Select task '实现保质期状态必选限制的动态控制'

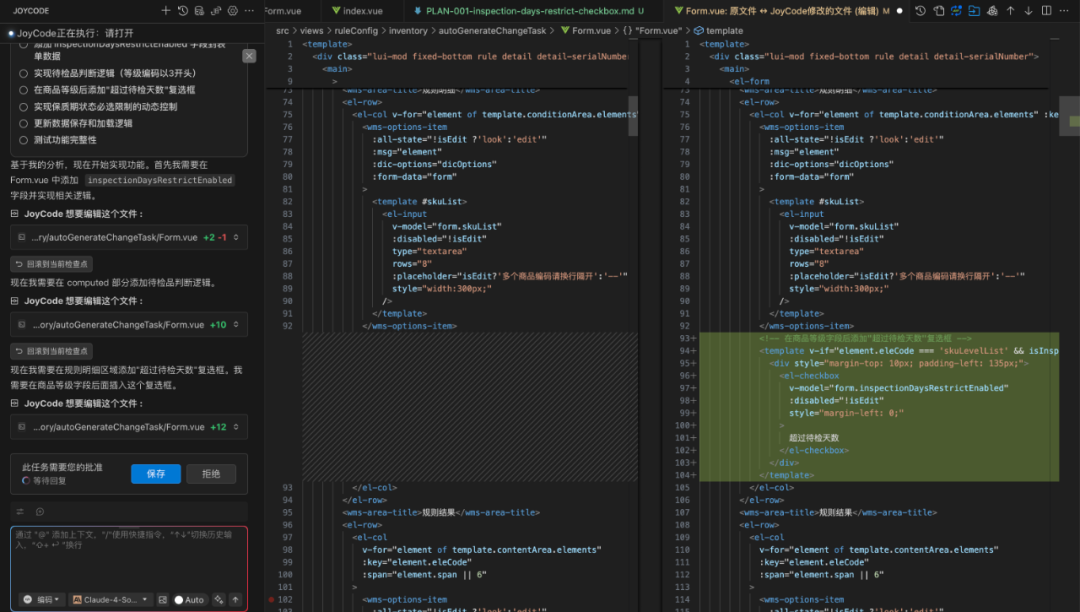pos(23,107)
